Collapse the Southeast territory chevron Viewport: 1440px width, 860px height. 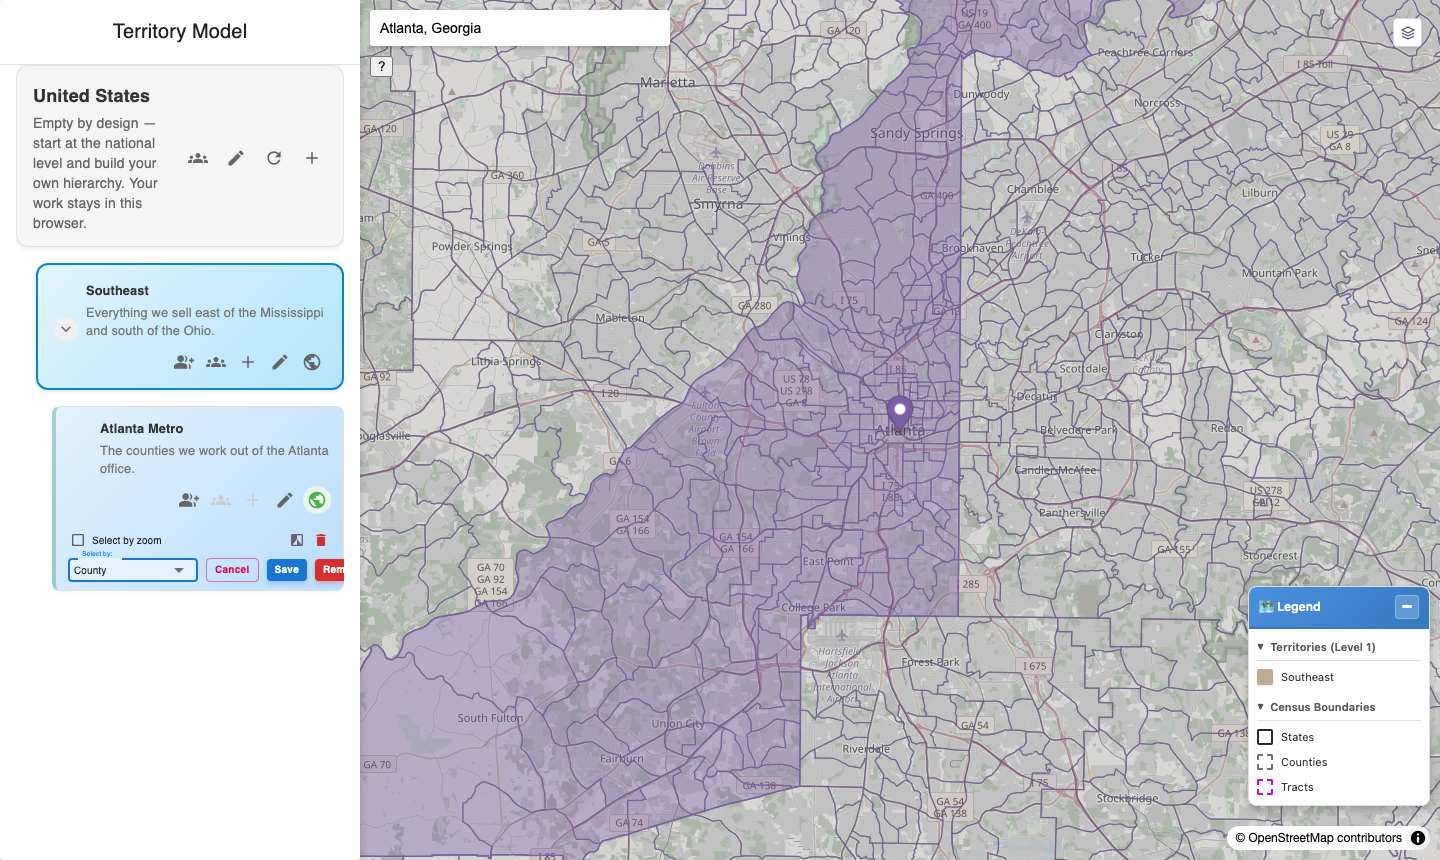(65, 329)
